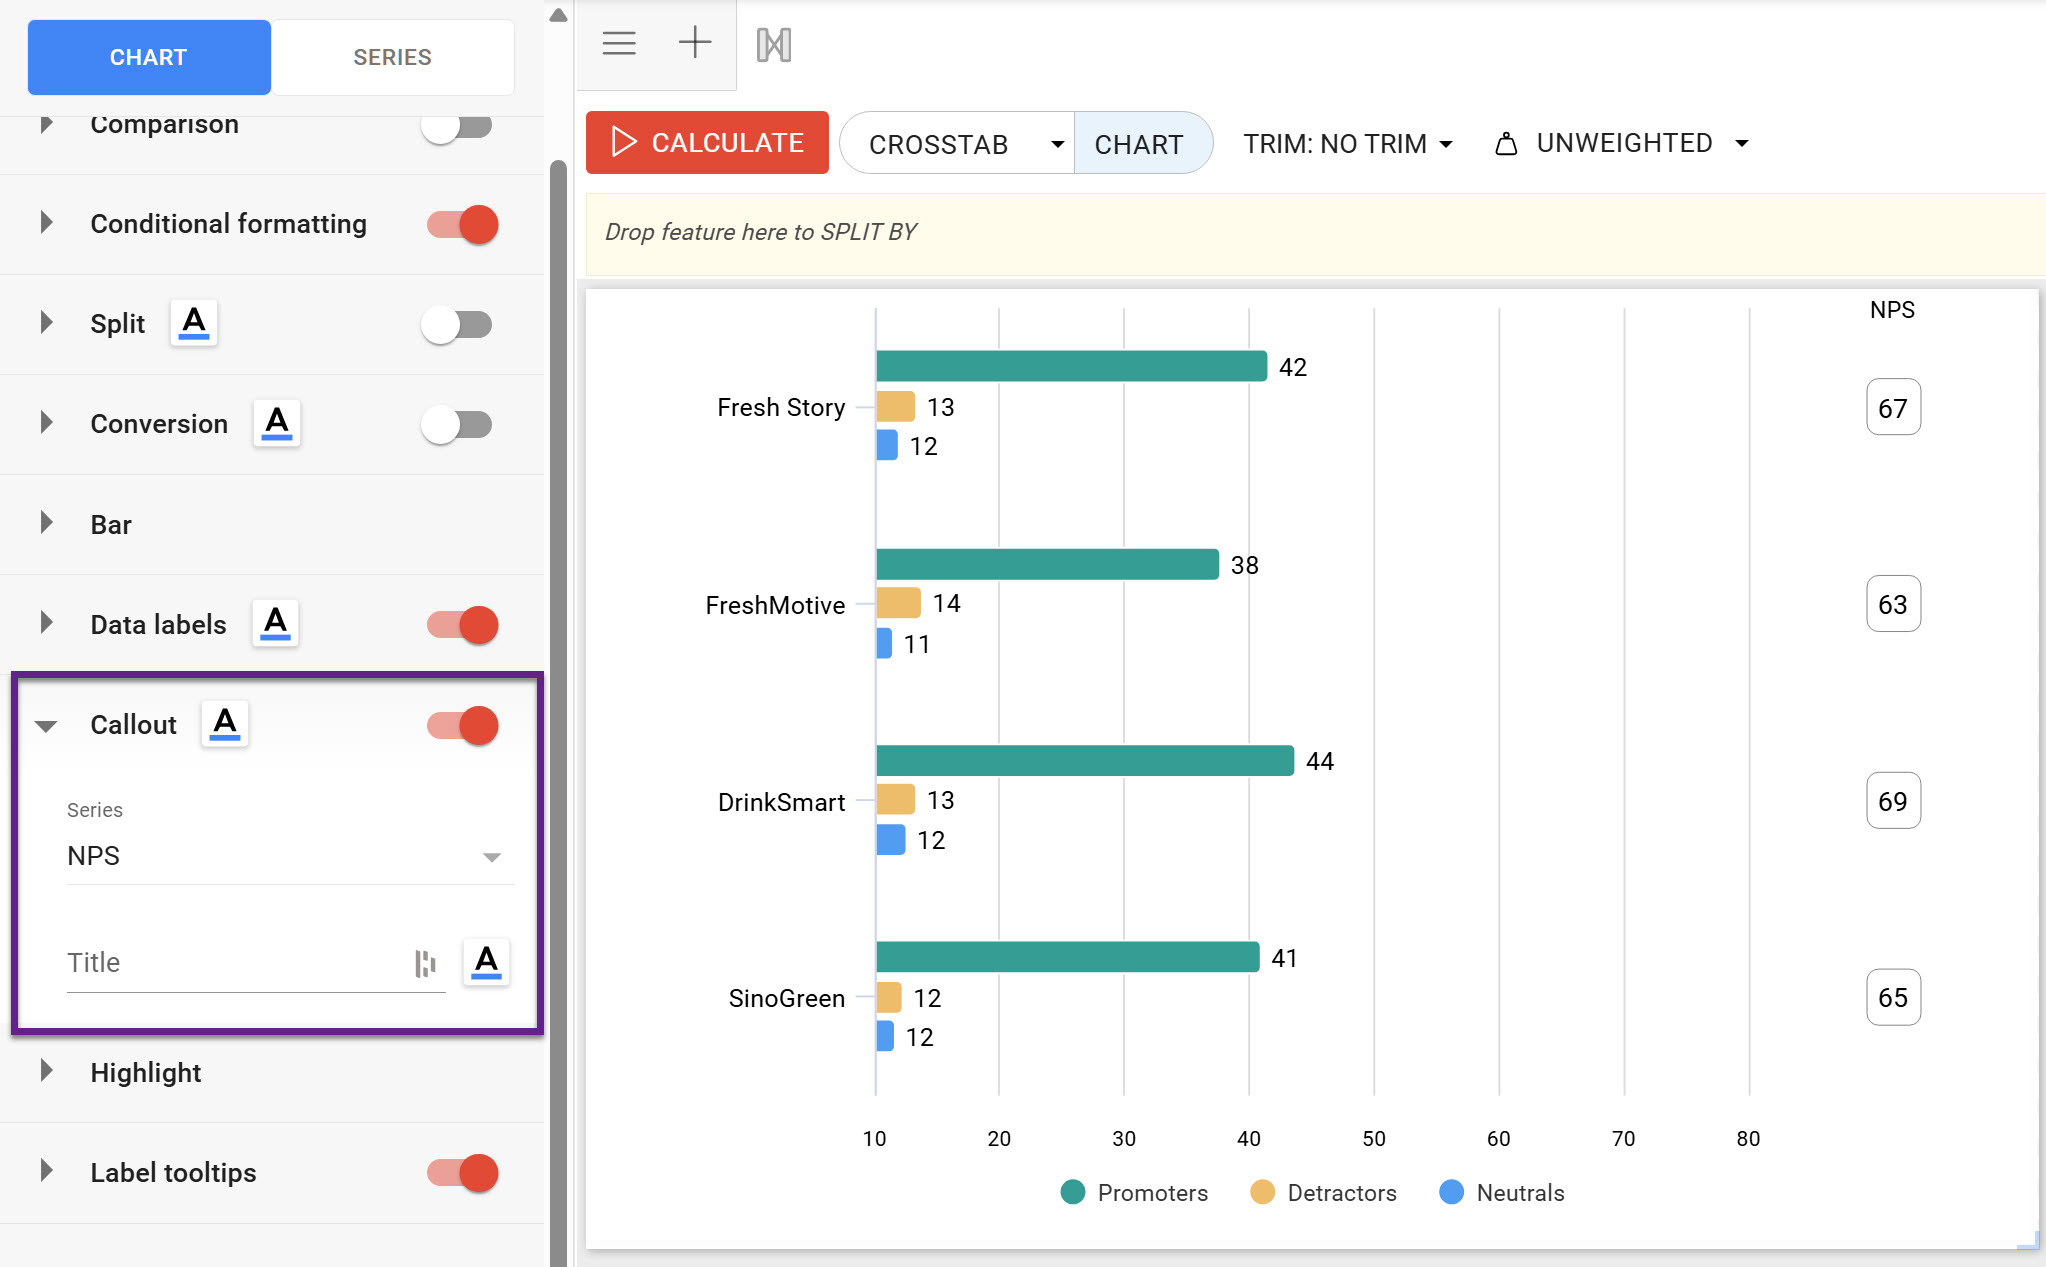This screenshot has width=2046, height=1267.
Task: Click the M logo icon in toolbar
Action: [x=773, y=45]
